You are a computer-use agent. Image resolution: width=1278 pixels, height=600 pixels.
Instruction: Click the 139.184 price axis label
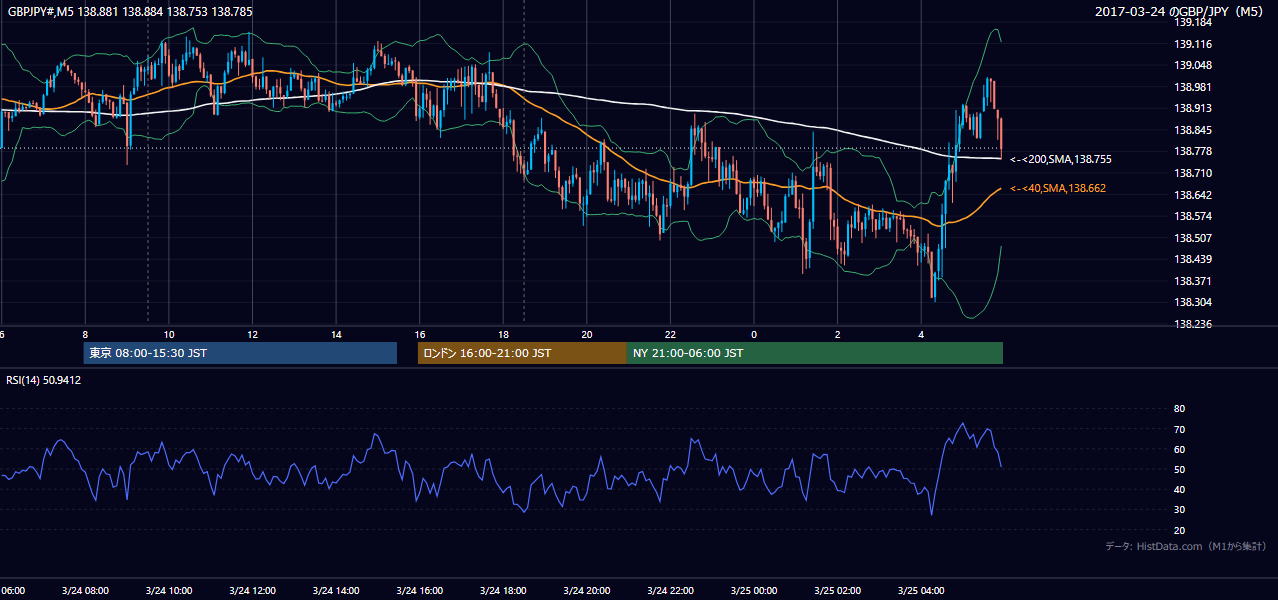[1193, 22]
